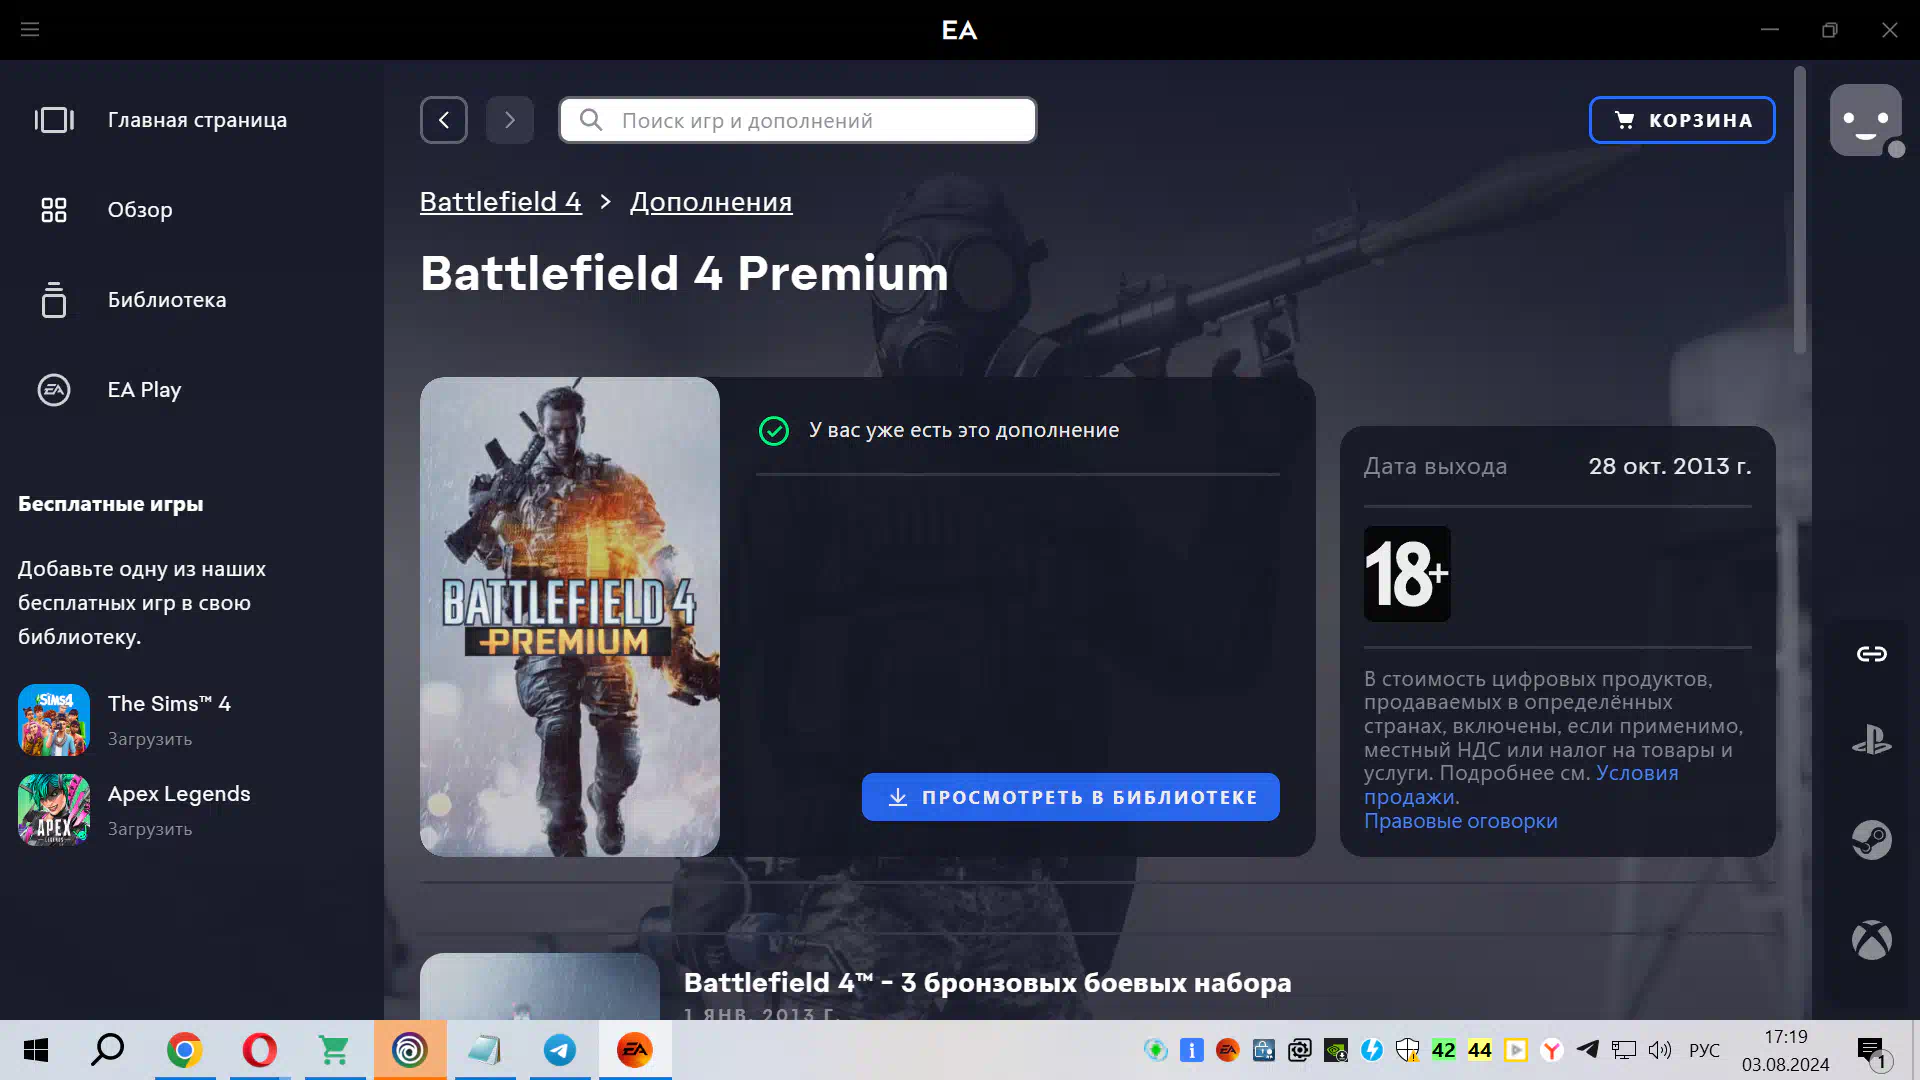This screenshot has height=1080, width=1920.
Task: Open Правовые оговорки link
Action: click(1460, 821)
